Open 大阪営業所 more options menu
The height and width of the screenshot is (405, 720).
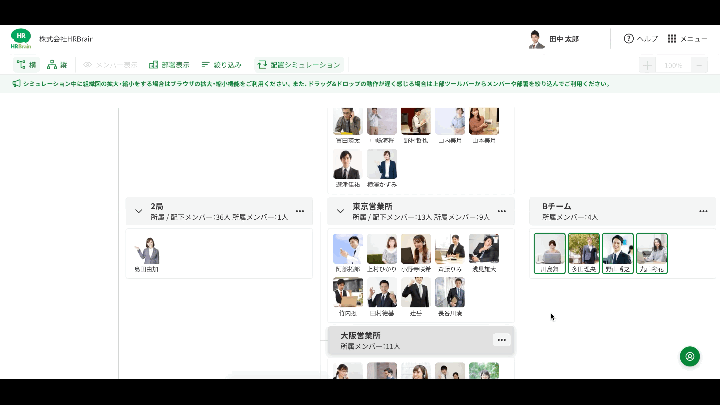click(501, 340)
